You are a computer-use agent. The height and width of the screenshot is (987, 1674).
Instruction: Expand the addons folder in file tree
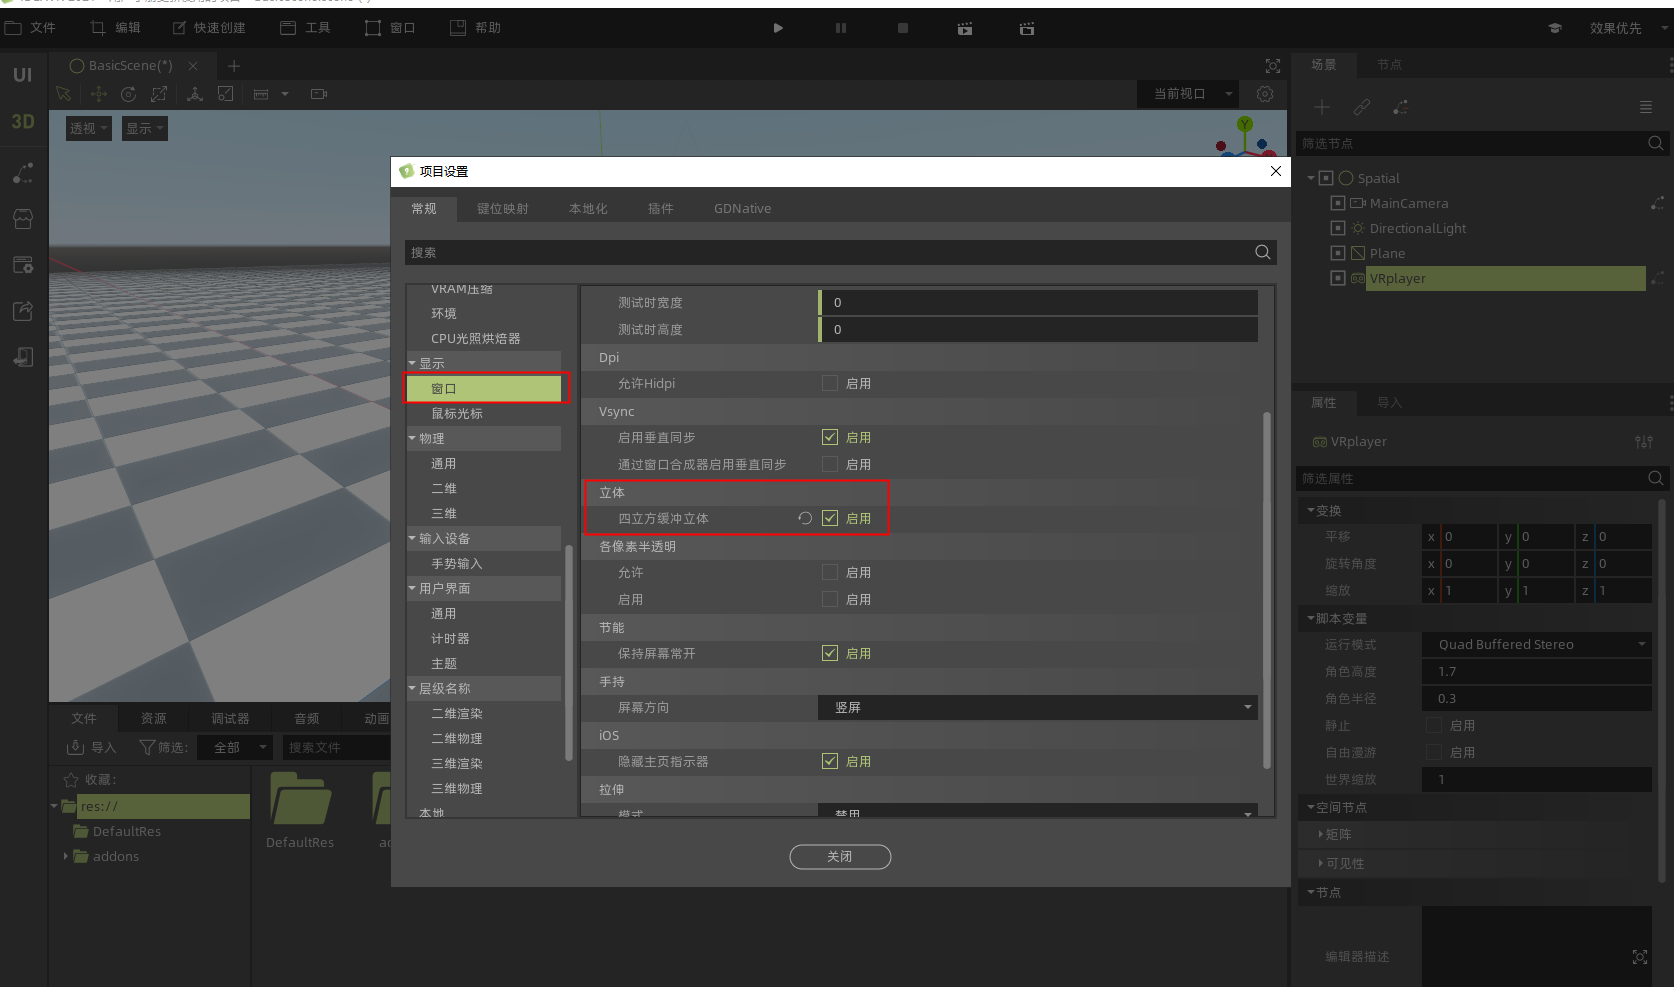66,856
